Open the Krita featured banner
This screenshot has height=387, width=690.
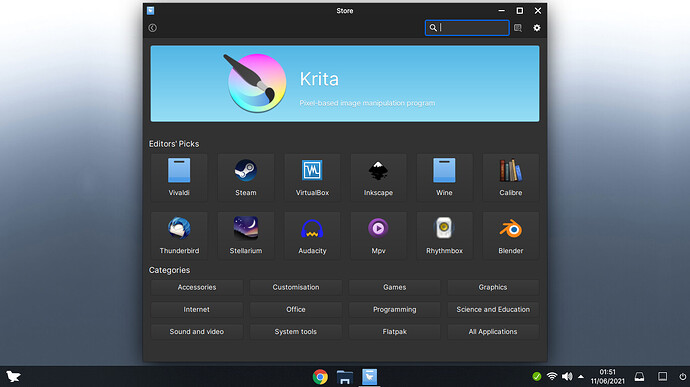pos(345,84)
